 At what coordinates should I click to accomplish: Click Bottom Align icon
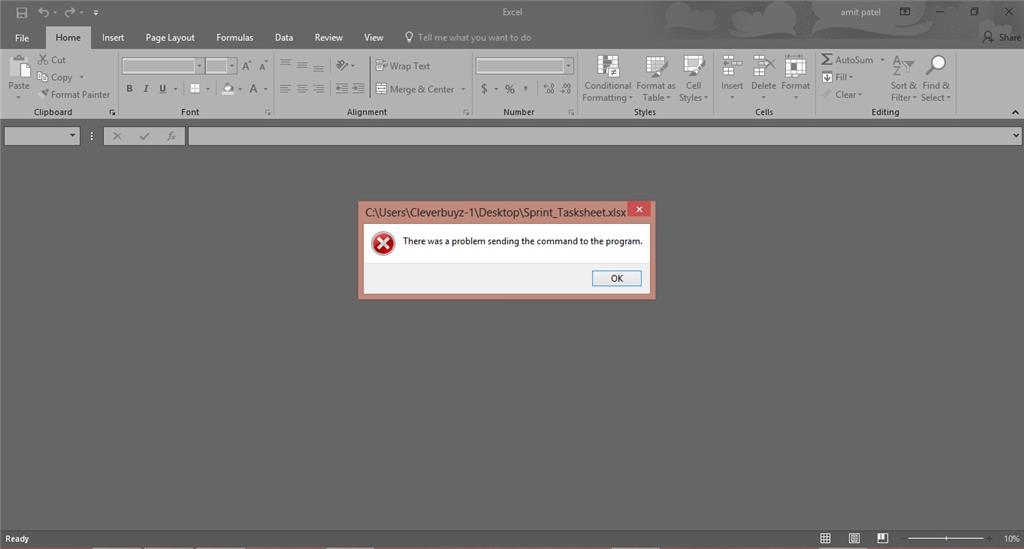(318, 65)
